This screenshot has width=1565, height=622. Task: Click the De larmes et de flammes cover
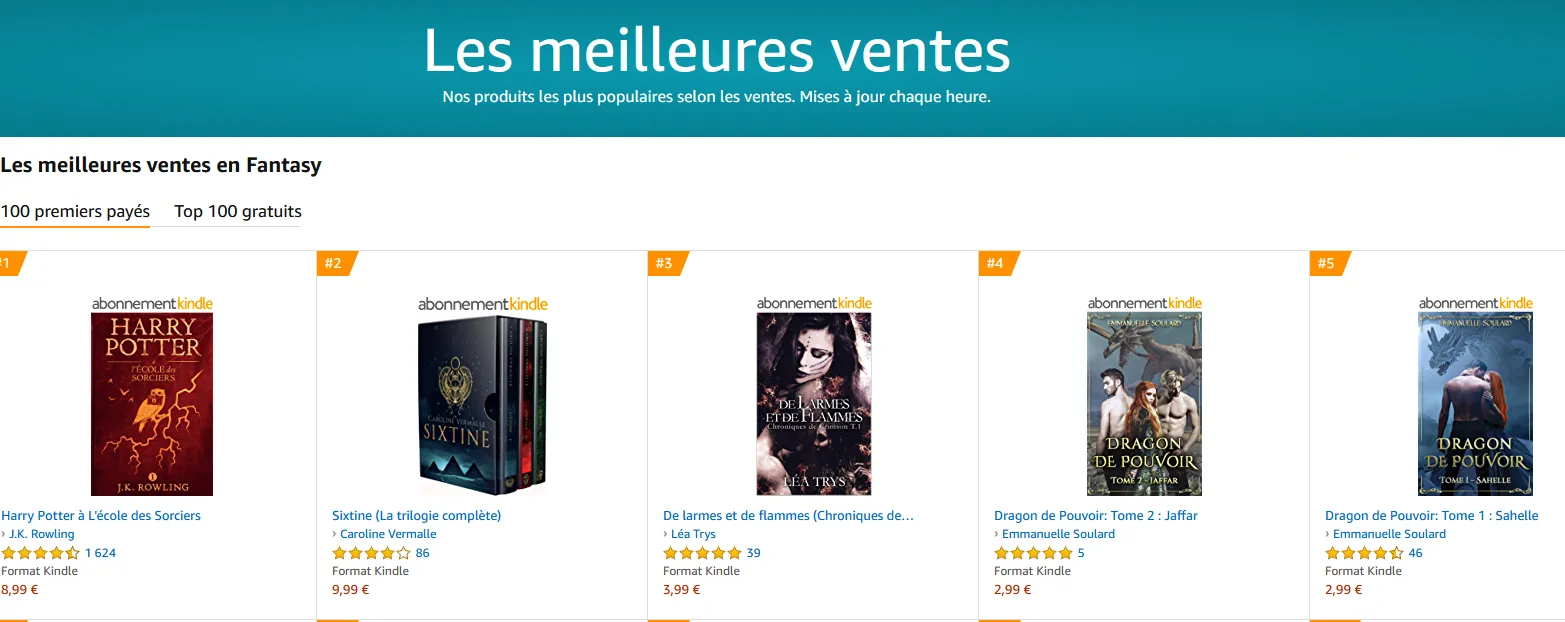pos(814,404)
